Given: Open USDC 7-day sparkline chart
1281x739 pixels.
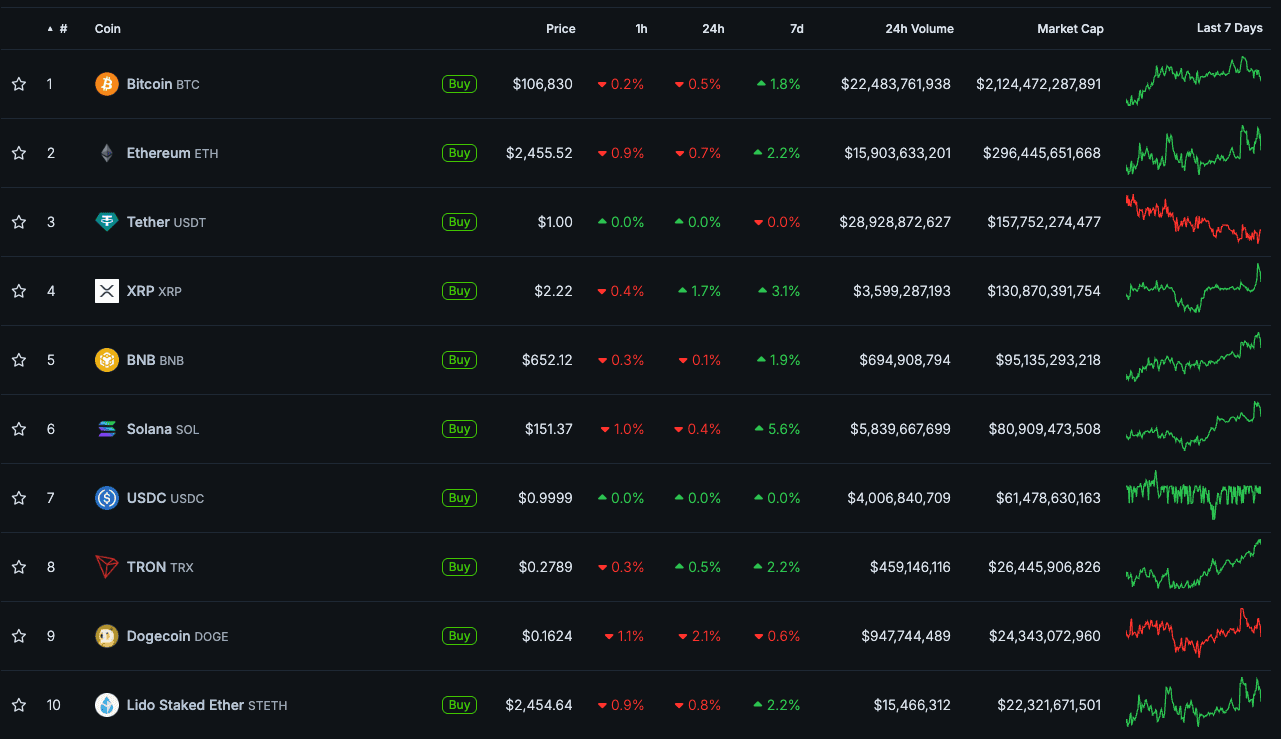Looking at the screenshot, I should pyautogui.click(x=1194, y=495).
